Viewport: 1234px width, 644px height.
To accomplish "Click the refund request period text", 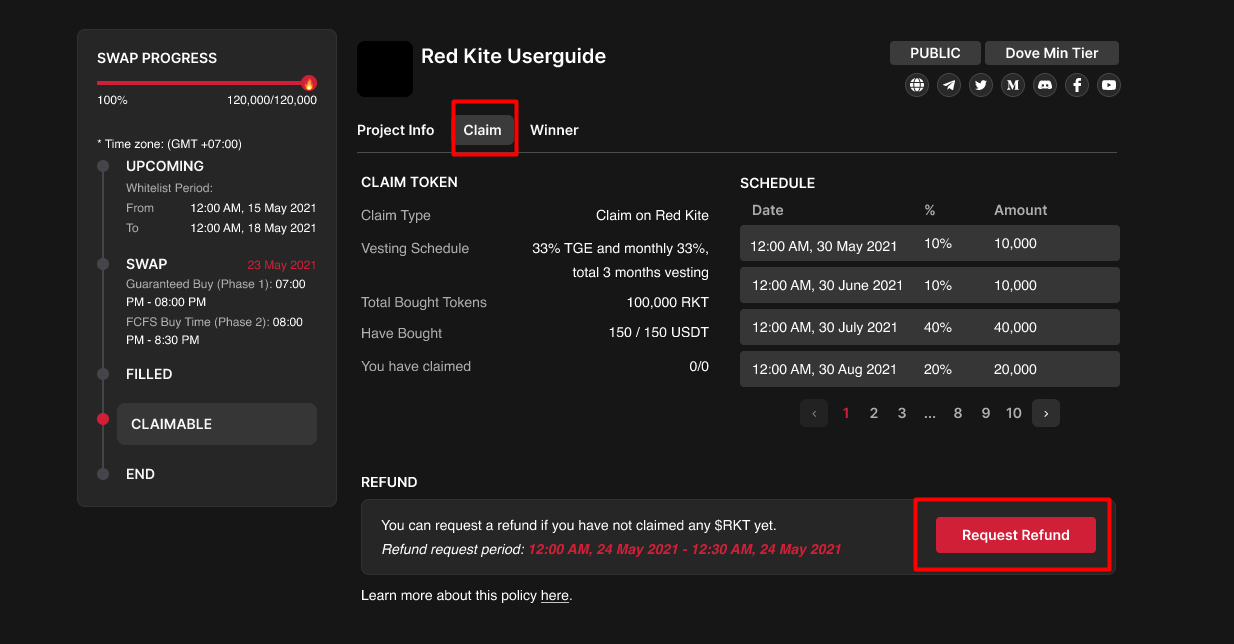I will point(611,549).
